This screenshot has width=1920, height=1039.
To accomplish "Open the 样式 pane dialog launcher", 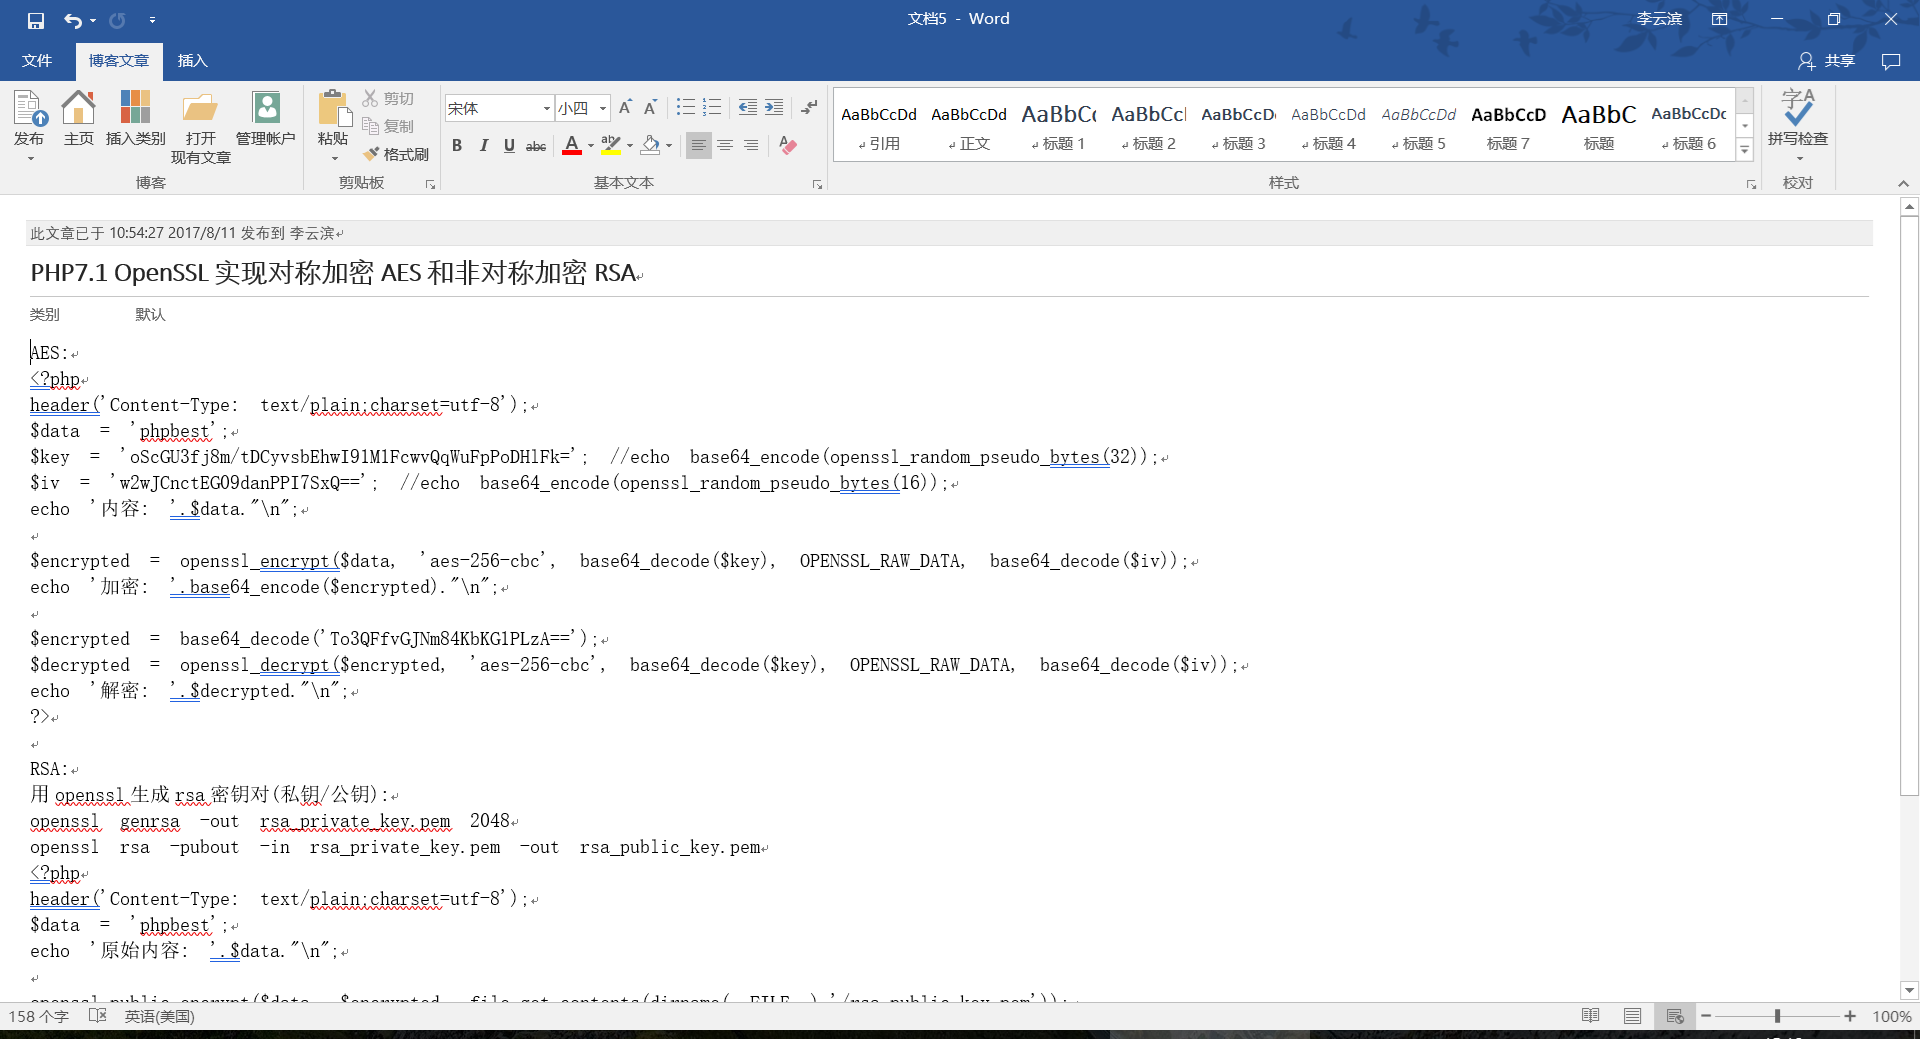I will [1751, 184].
